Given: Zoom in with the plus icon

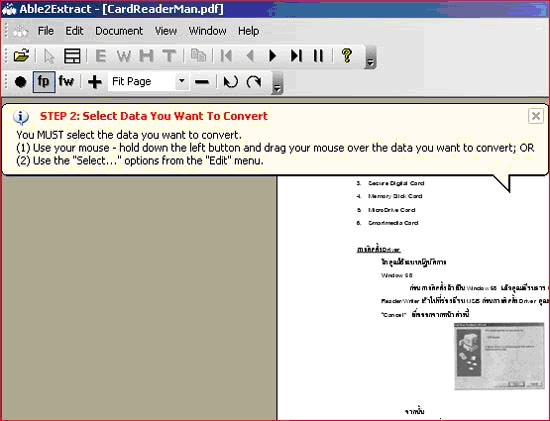Looking at the screenshot, I should 95,82.
